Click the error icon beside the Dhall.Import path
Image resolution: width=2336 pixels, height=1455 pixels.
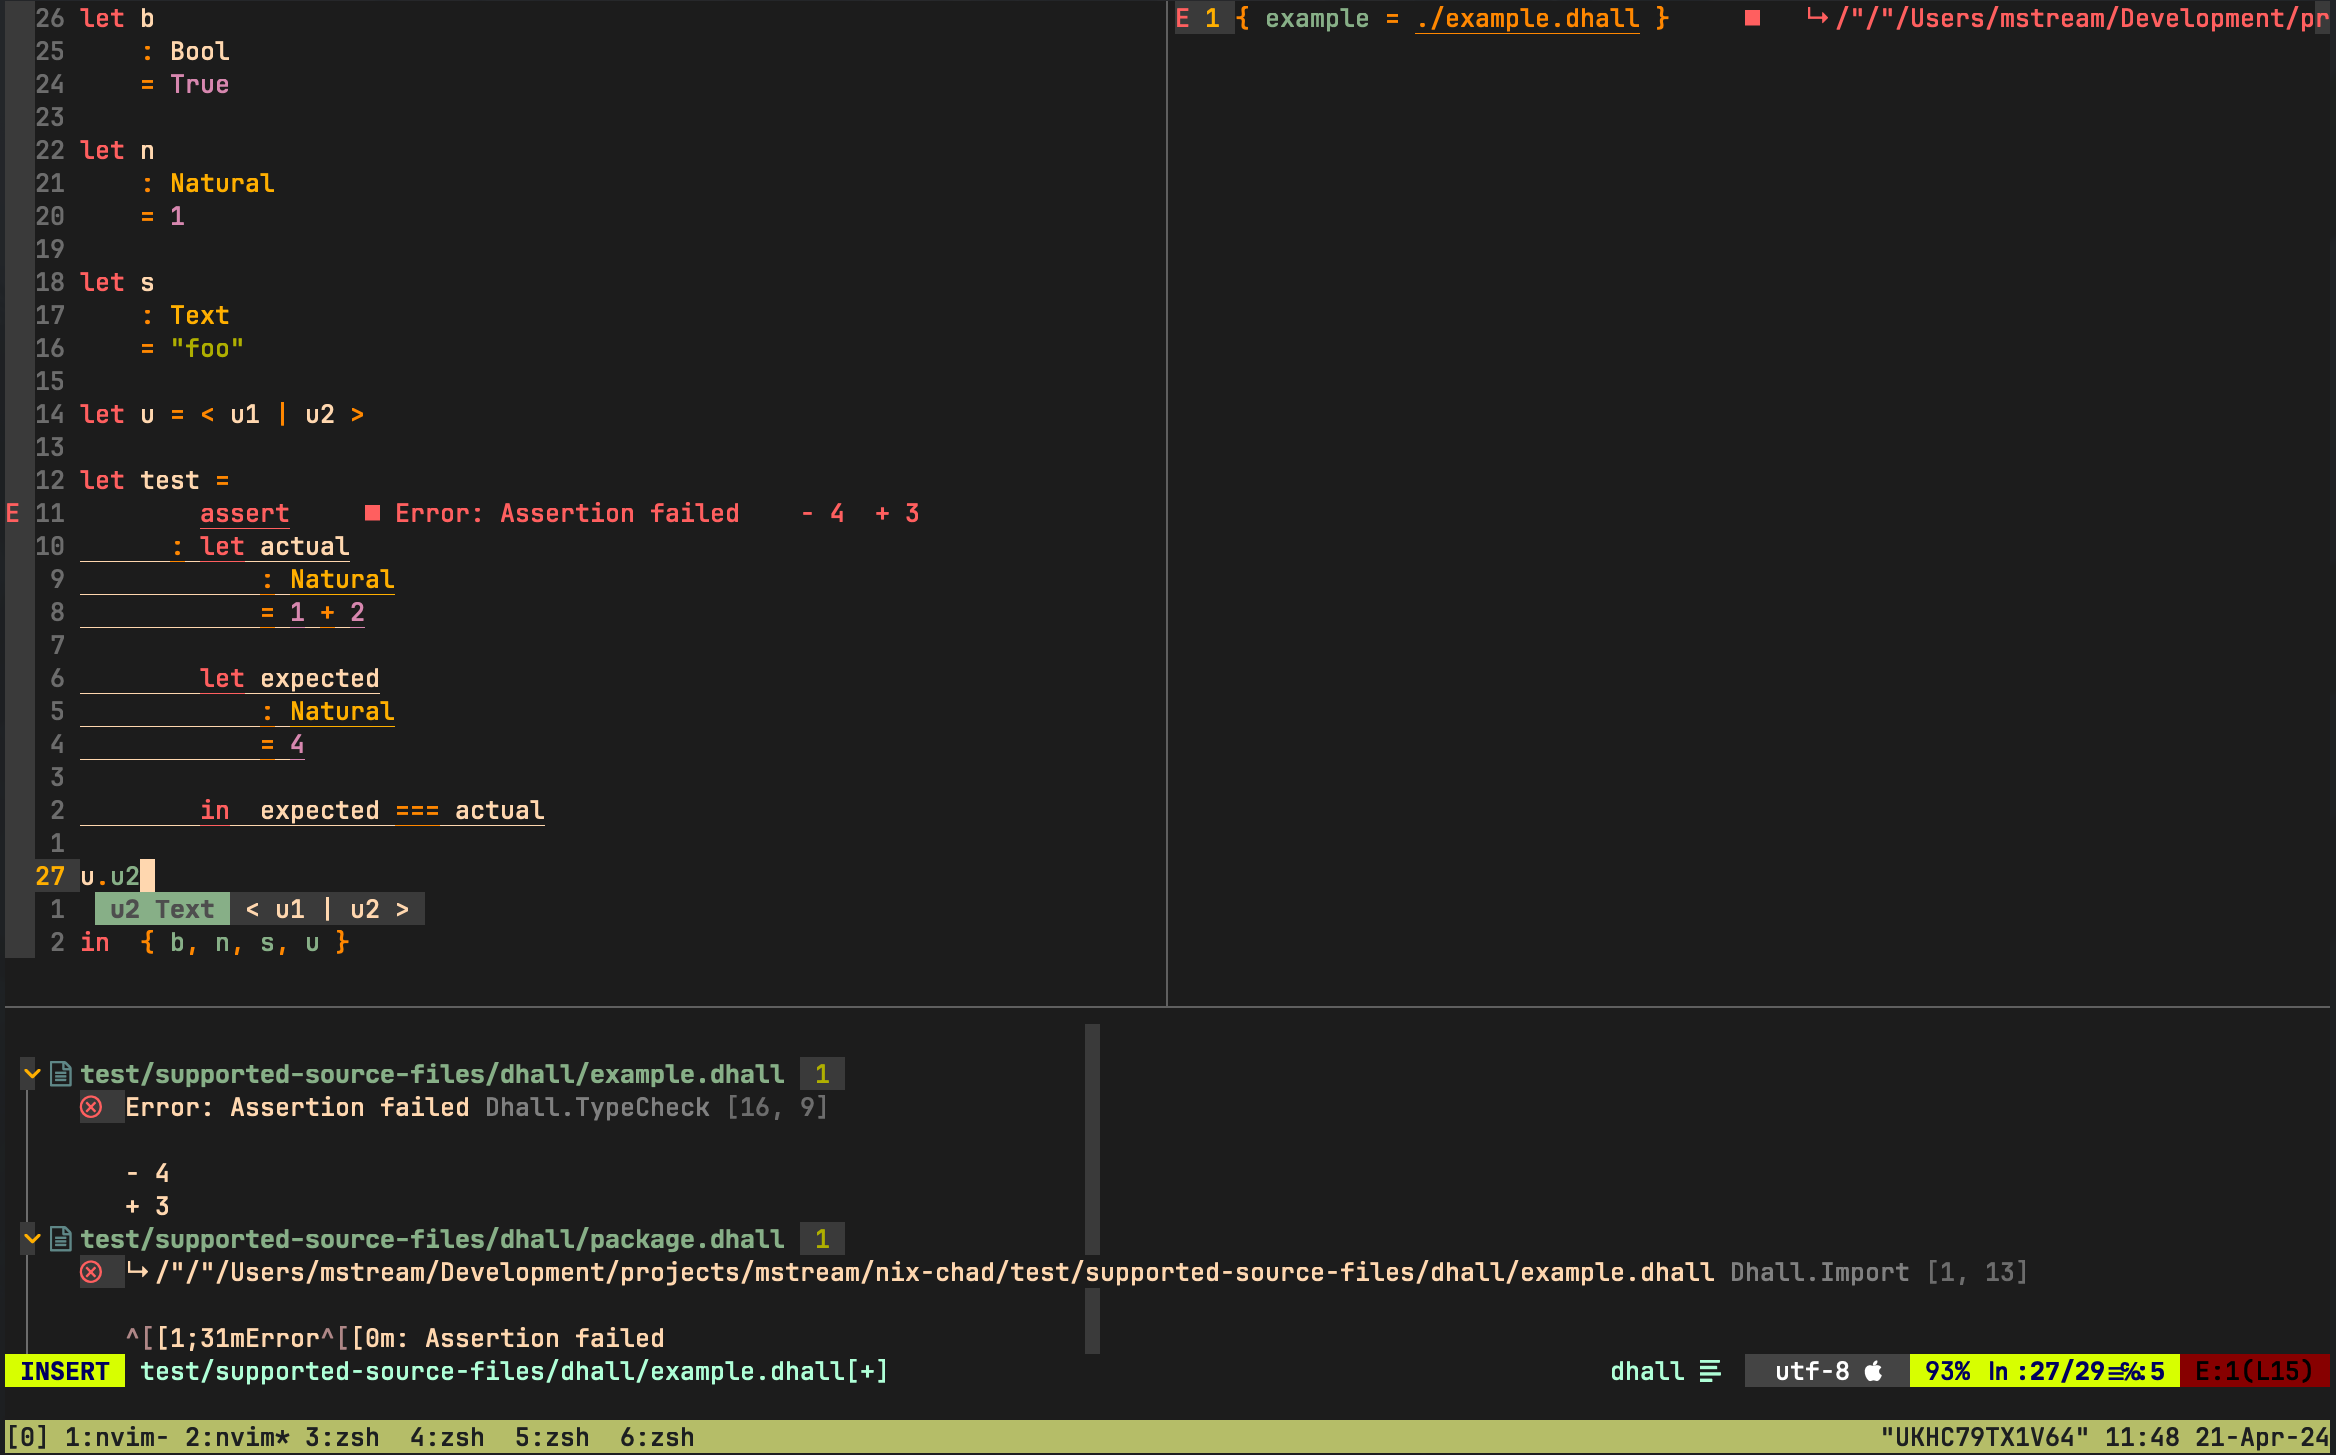tap(91, 1272)
